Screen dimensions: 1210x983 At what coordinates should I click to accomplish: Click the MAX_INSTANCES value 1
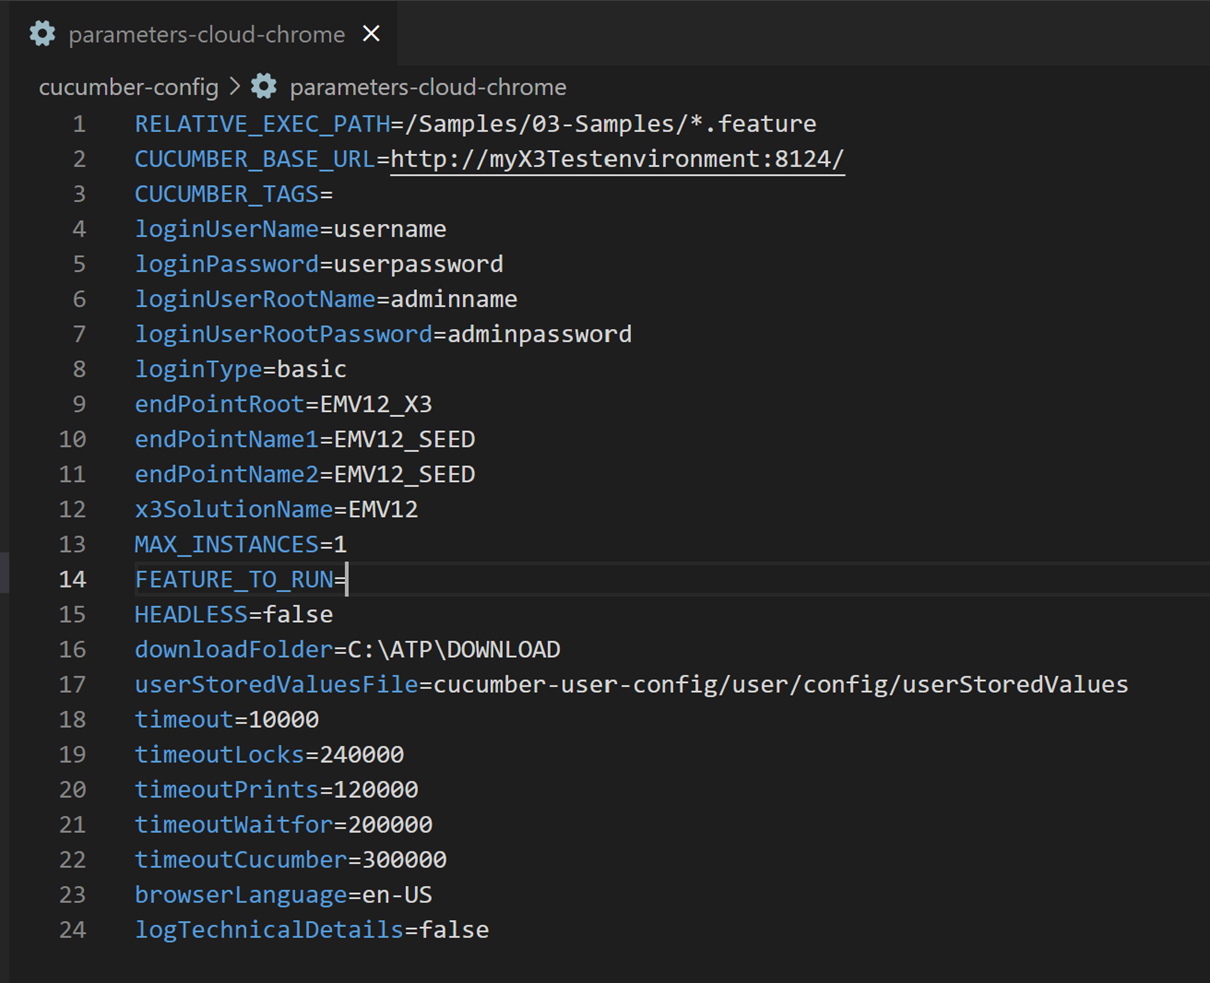(x=340, y=544)
